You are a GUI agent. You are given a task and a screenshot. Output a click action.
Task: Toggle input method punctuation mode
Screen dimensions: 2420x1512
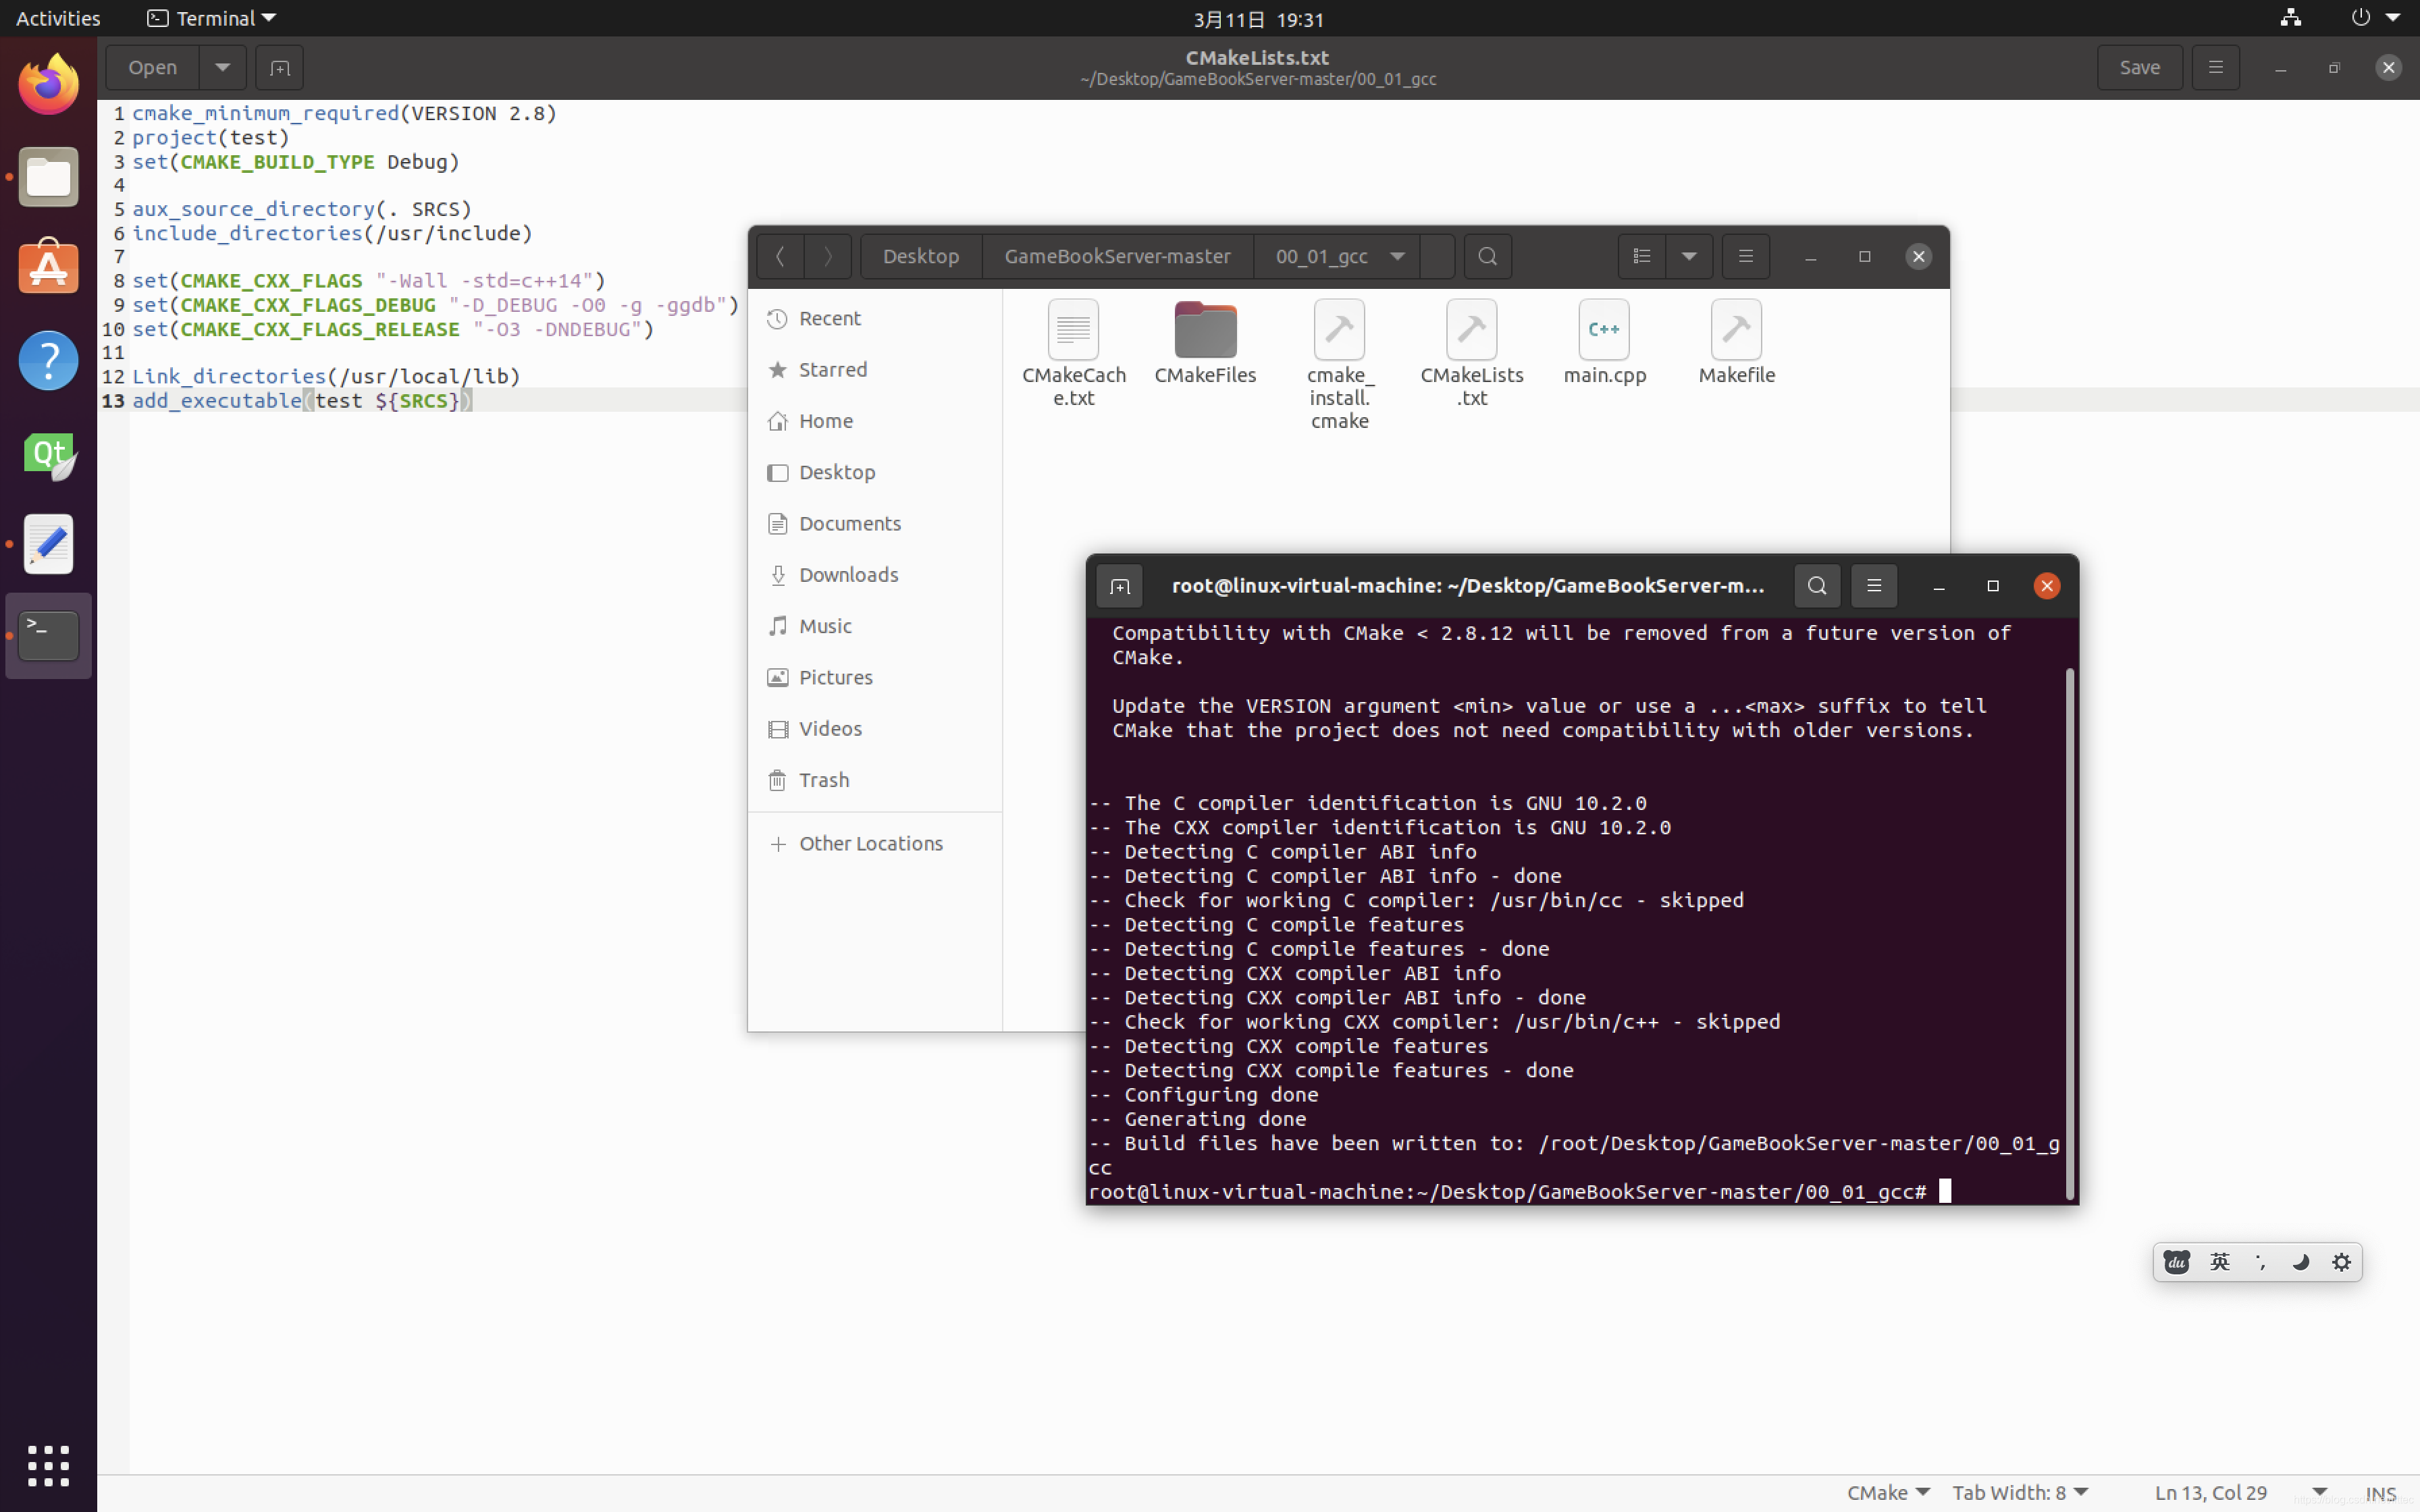pyautogui.click(x=2260, y=1262)
